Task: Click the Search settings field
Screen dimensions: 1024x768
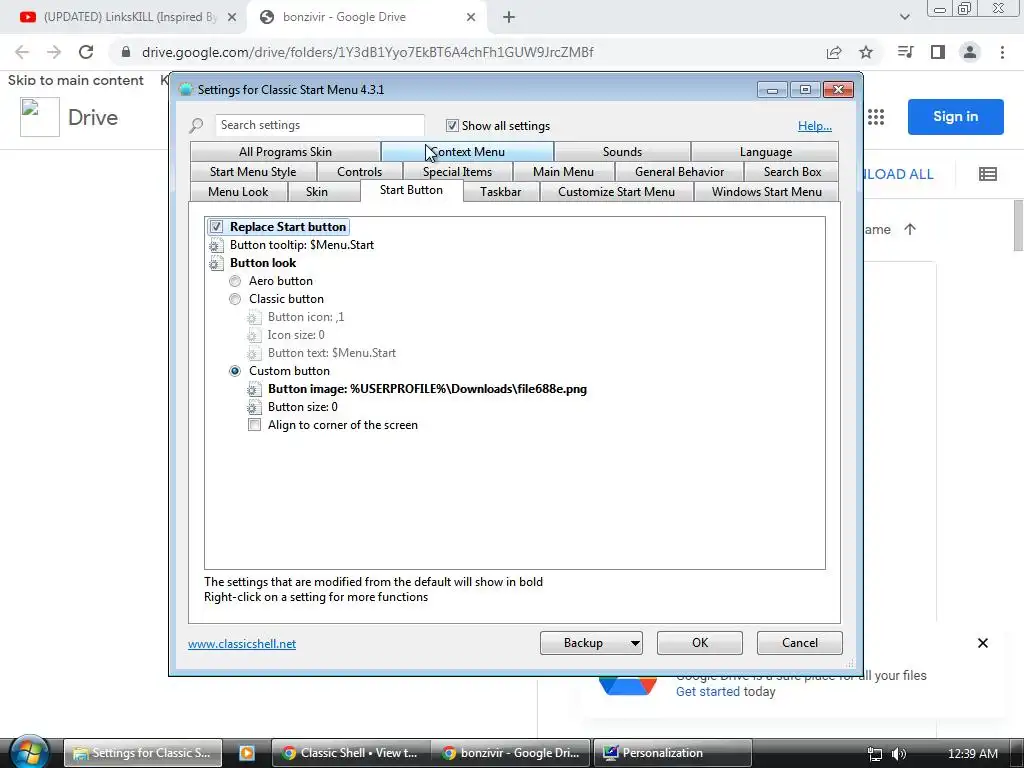Action: (x=319, y=125)
